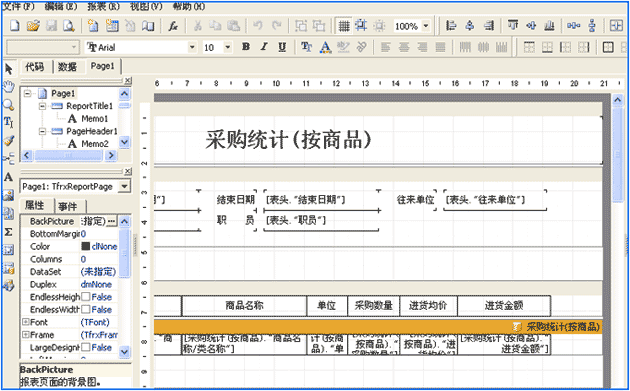Open the Page1: TfrxReportPage object selector dropdown

click(125, 186)
